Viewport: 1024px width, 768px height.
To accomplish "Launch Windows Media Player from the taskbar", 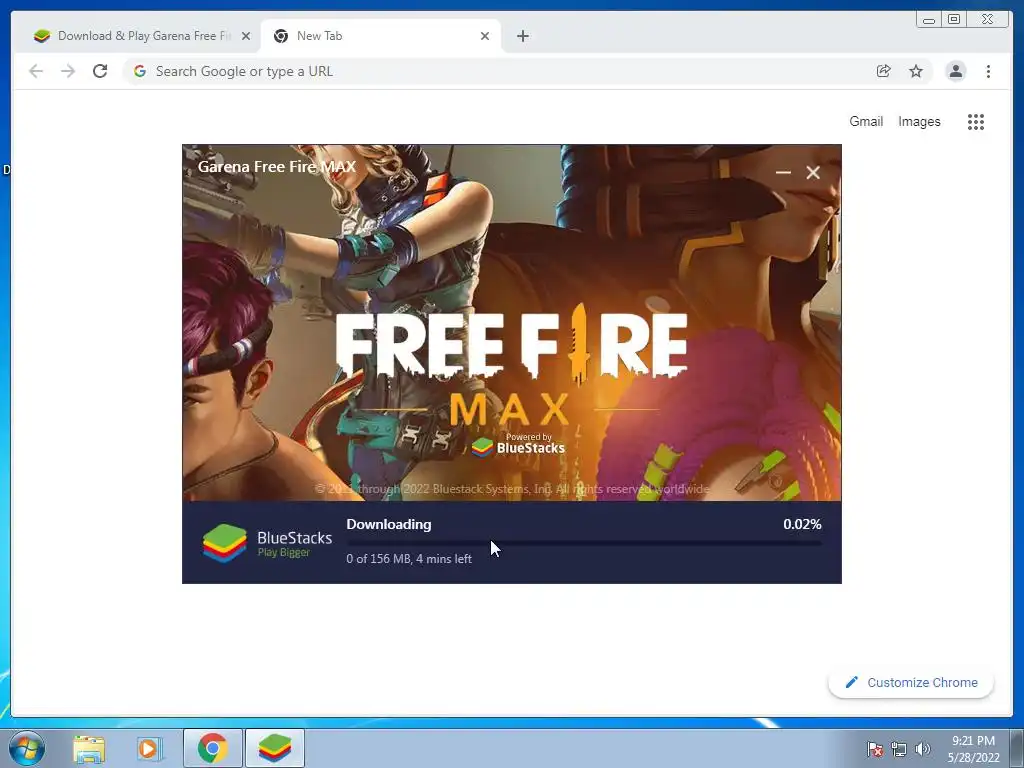I will pyautogui.click(x=149, y=748).
